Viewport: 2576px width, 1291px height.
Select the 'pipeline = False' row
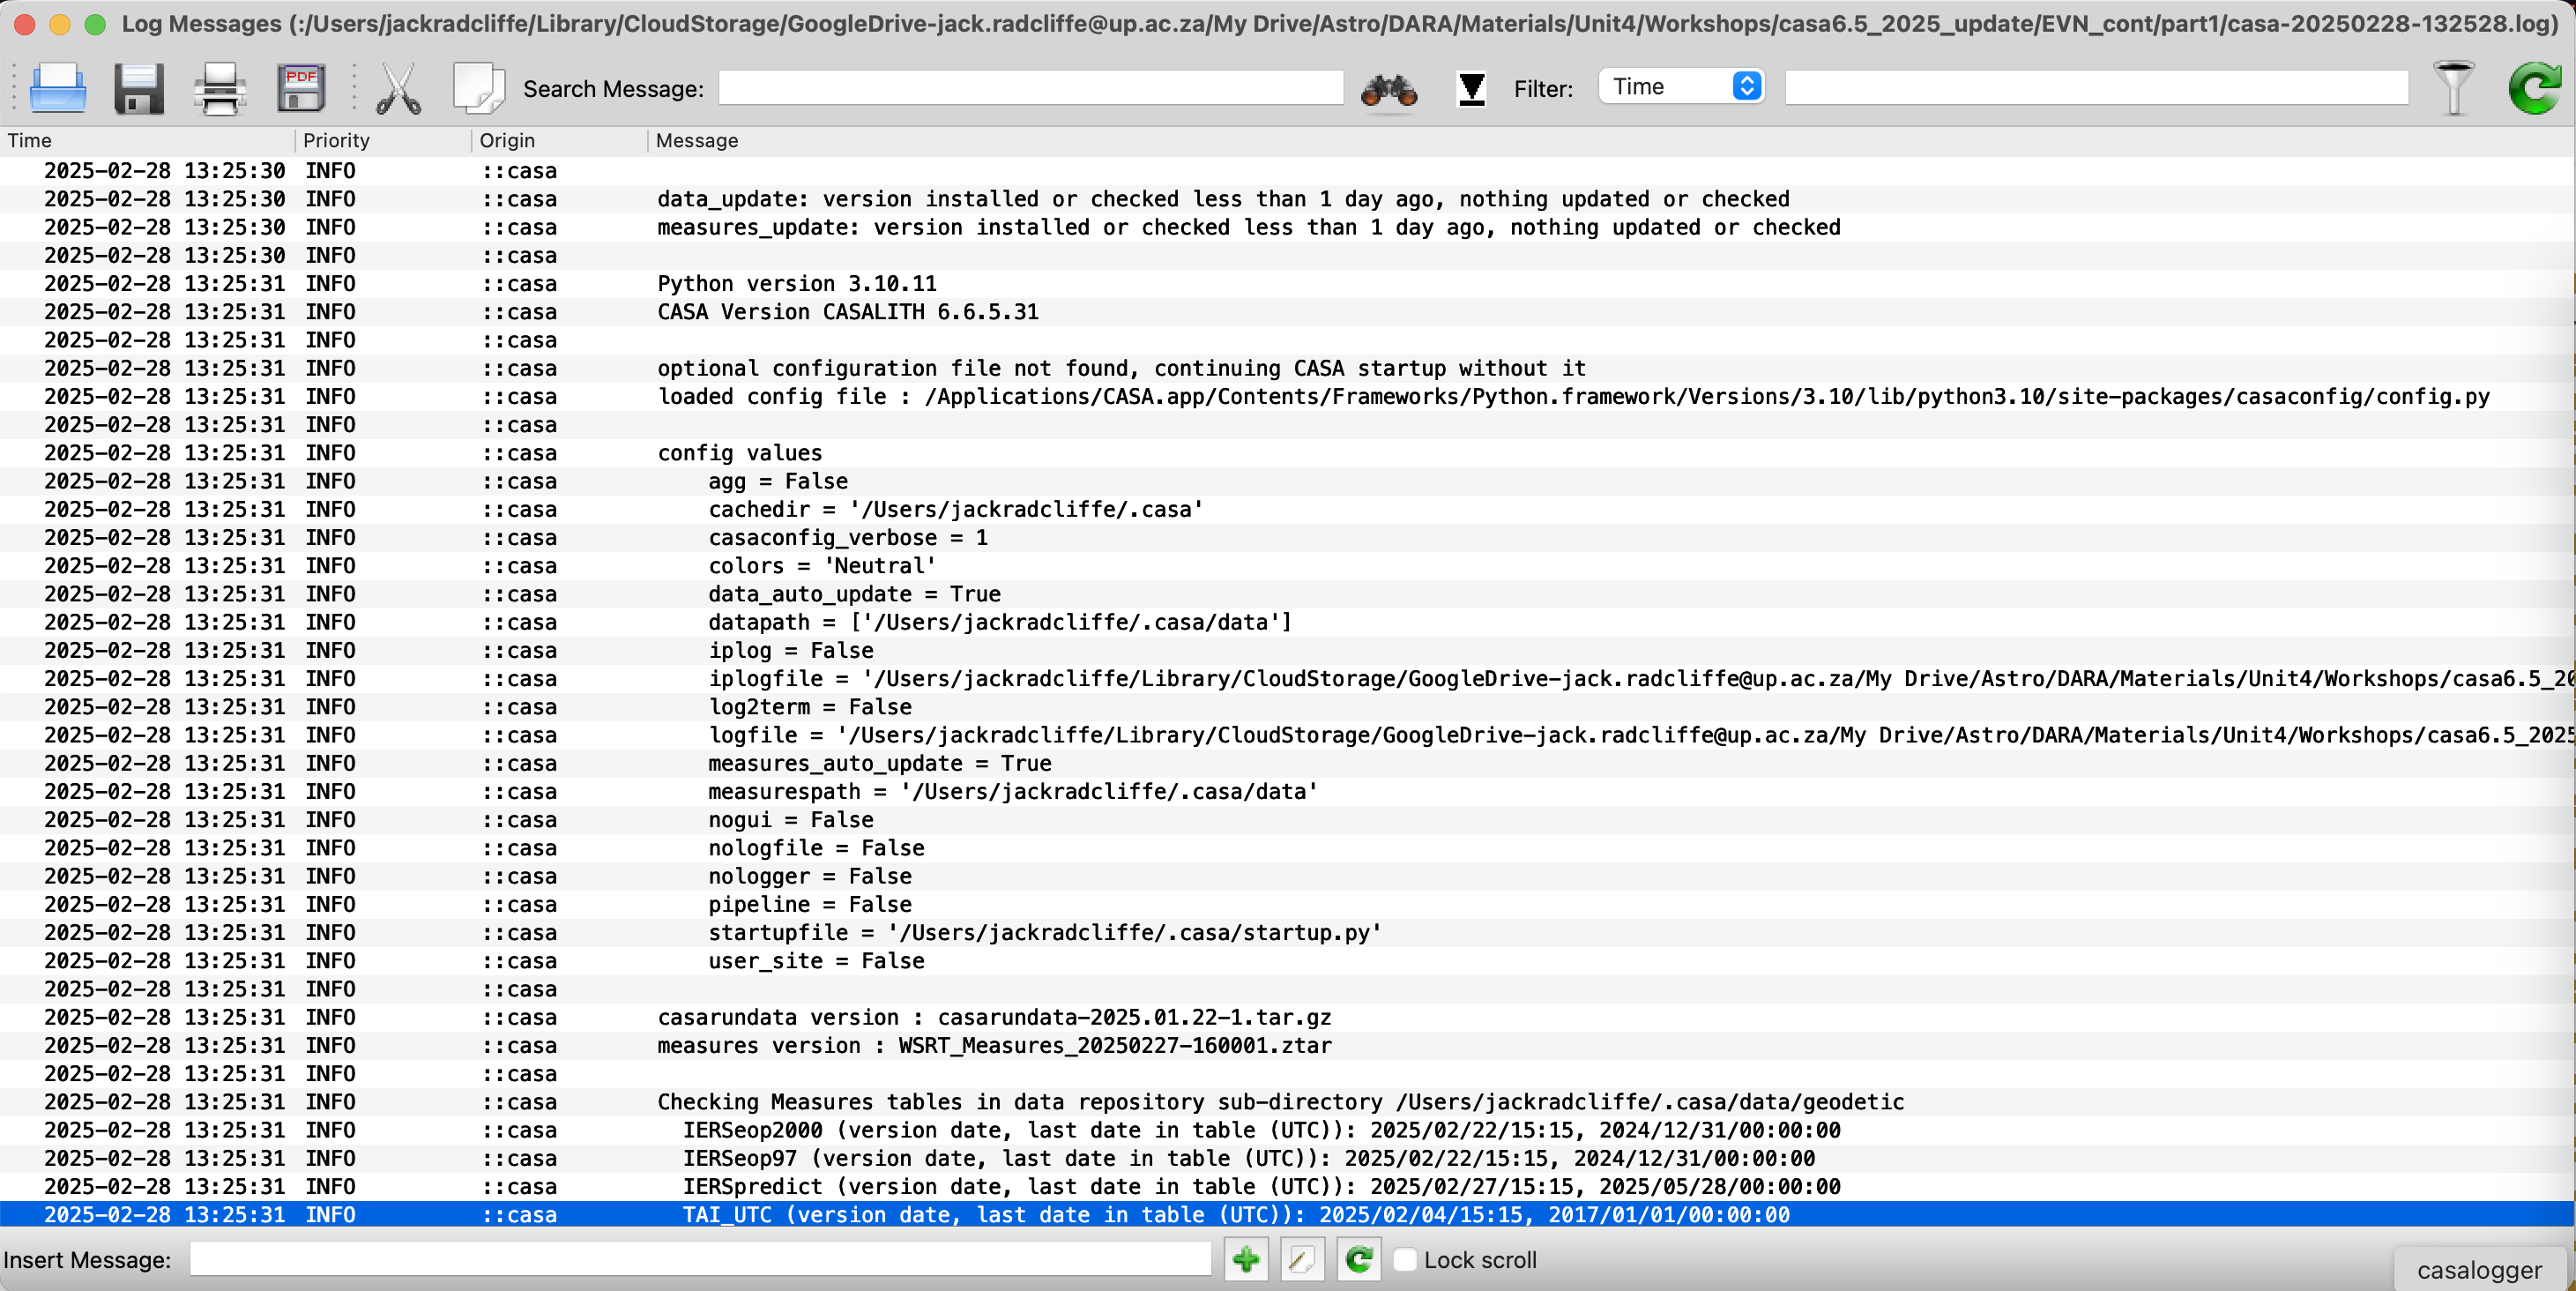(x=1287, y=904)
